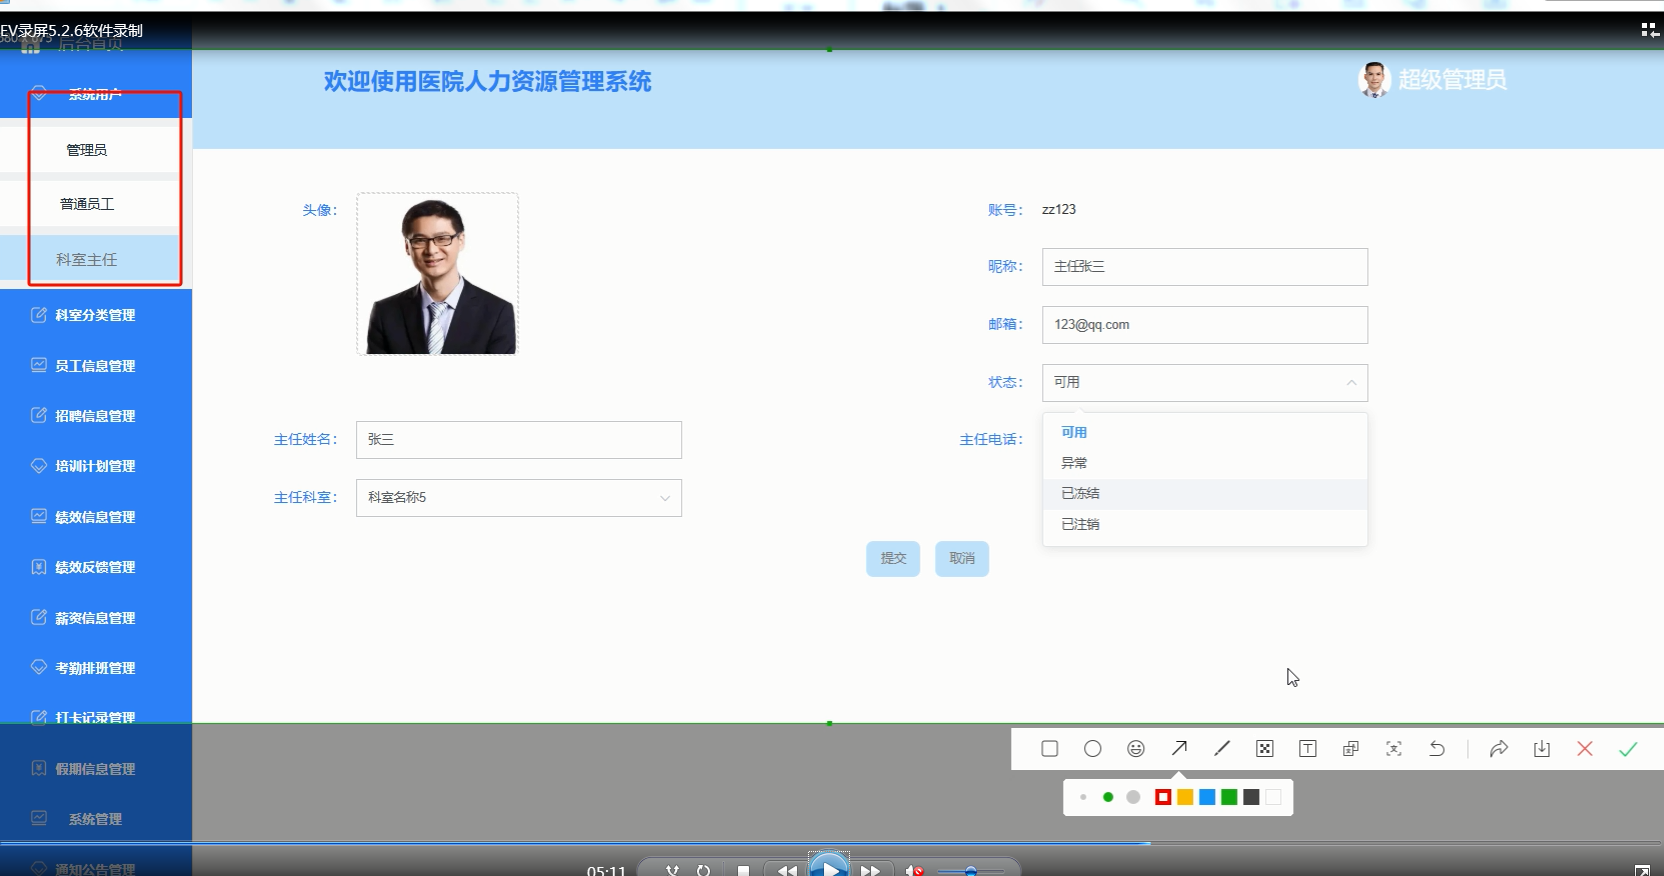
Task: Cancel the screenshot with red X
Action: click(1585, 749)
